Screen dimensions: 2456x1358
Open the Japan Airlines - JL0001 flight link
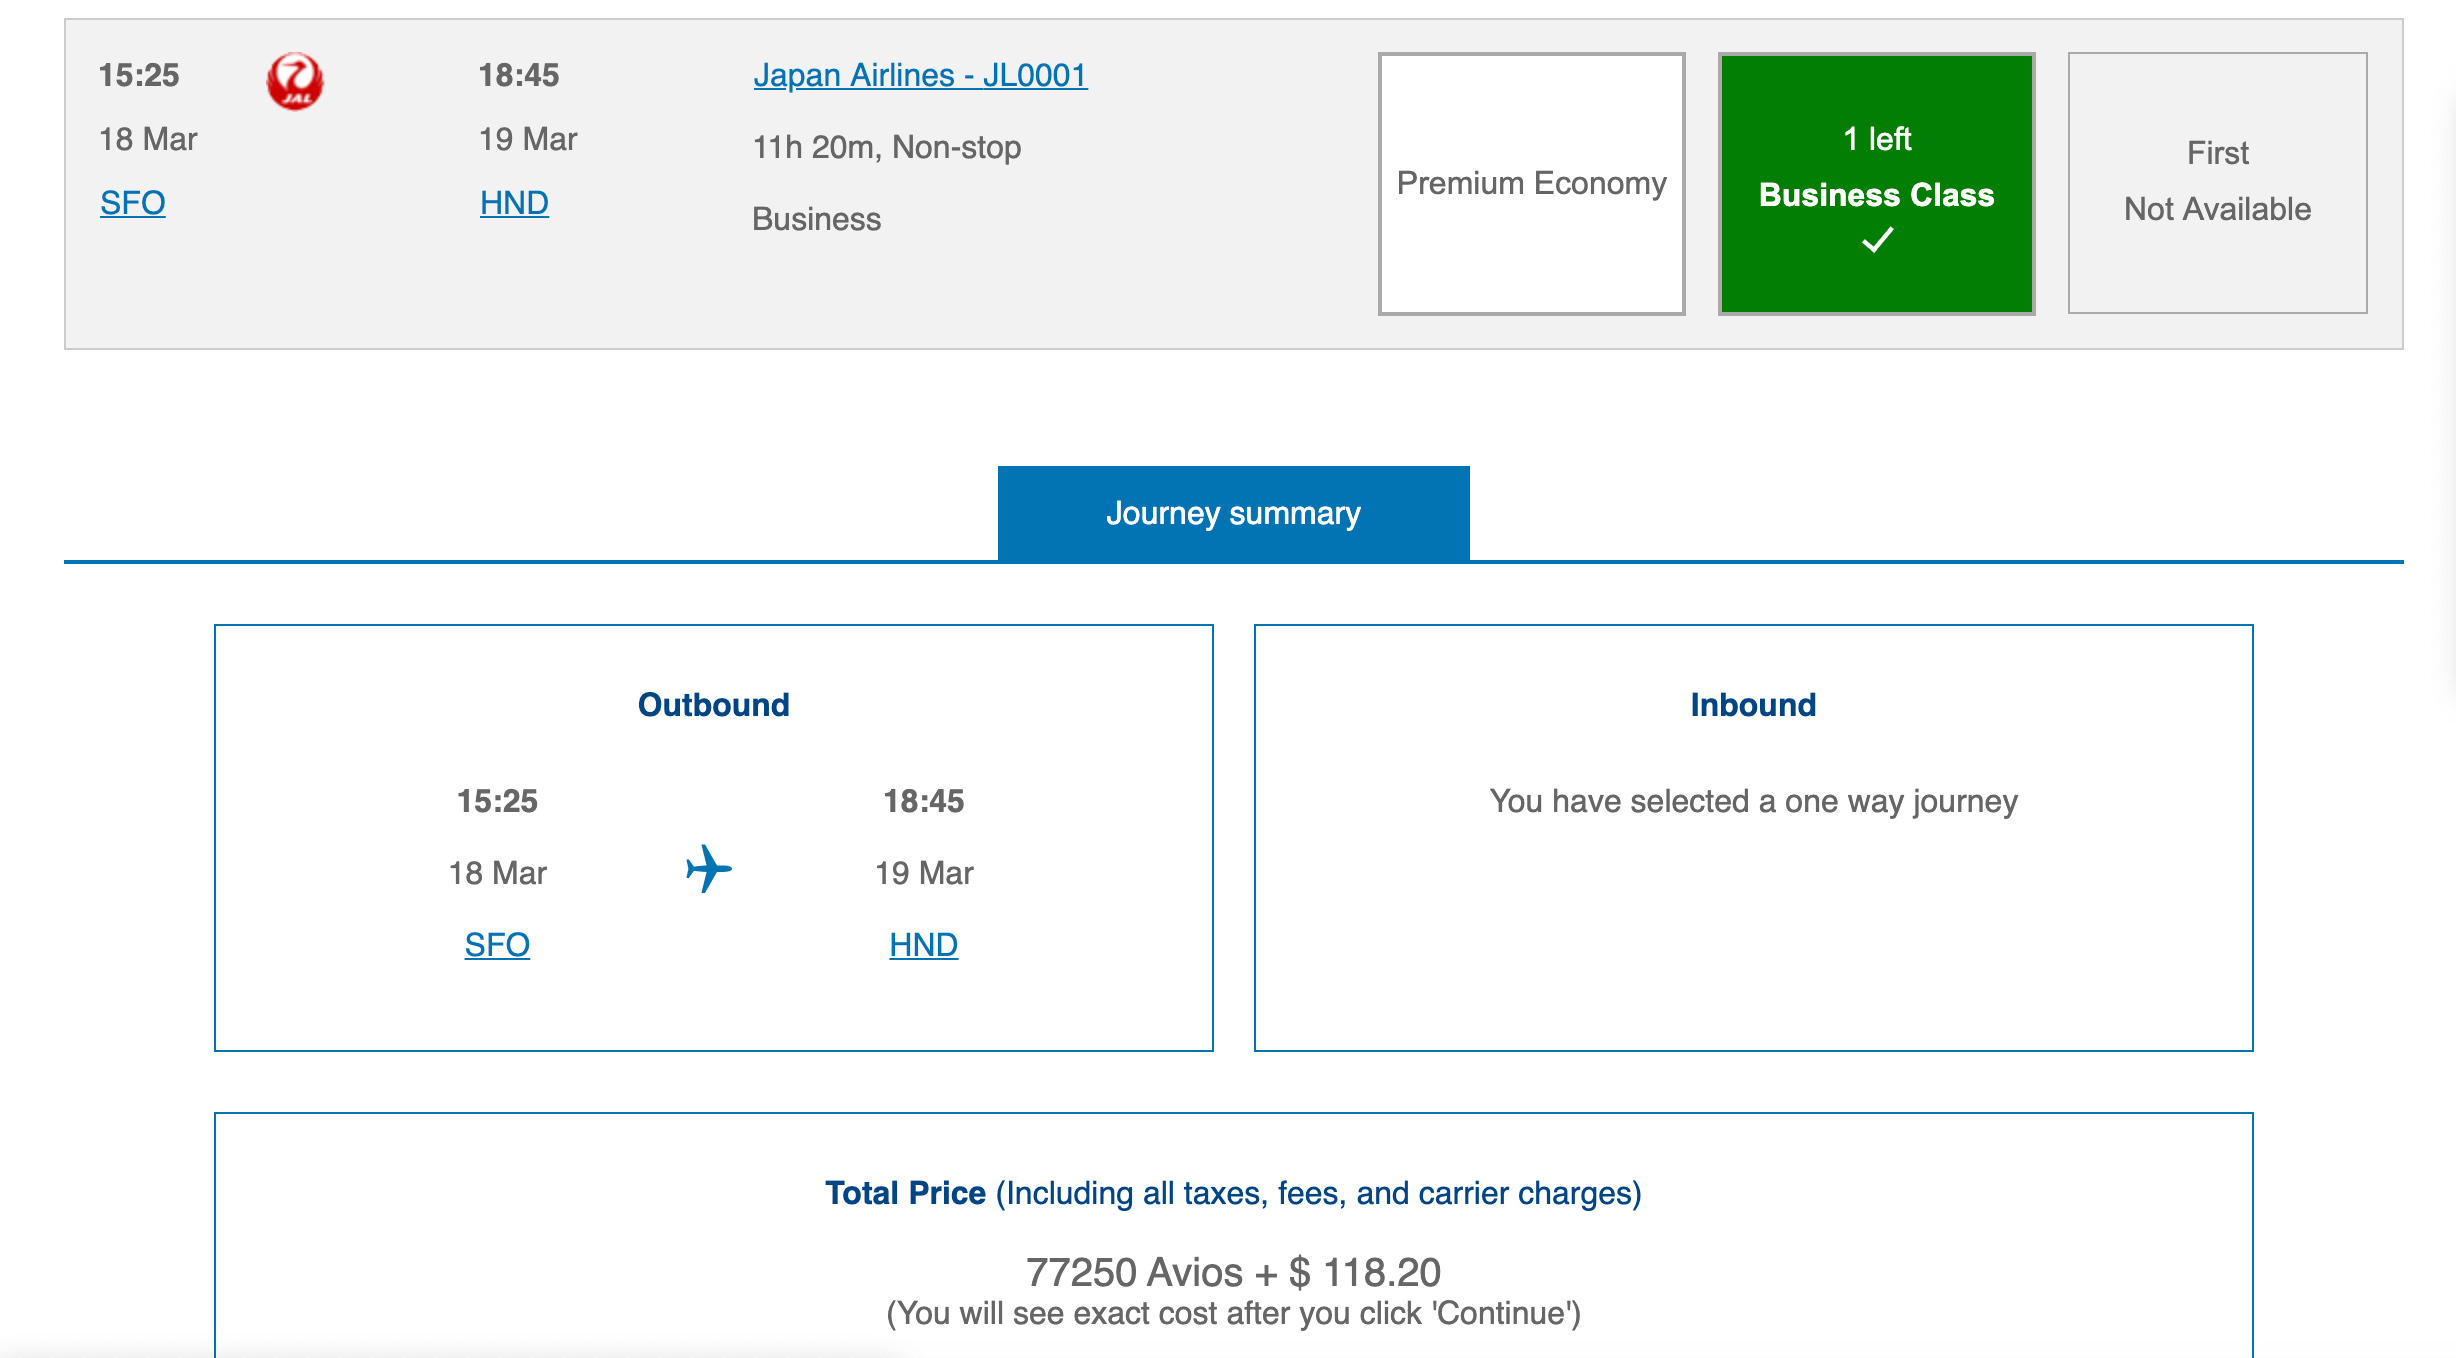[x=920, y=75]
